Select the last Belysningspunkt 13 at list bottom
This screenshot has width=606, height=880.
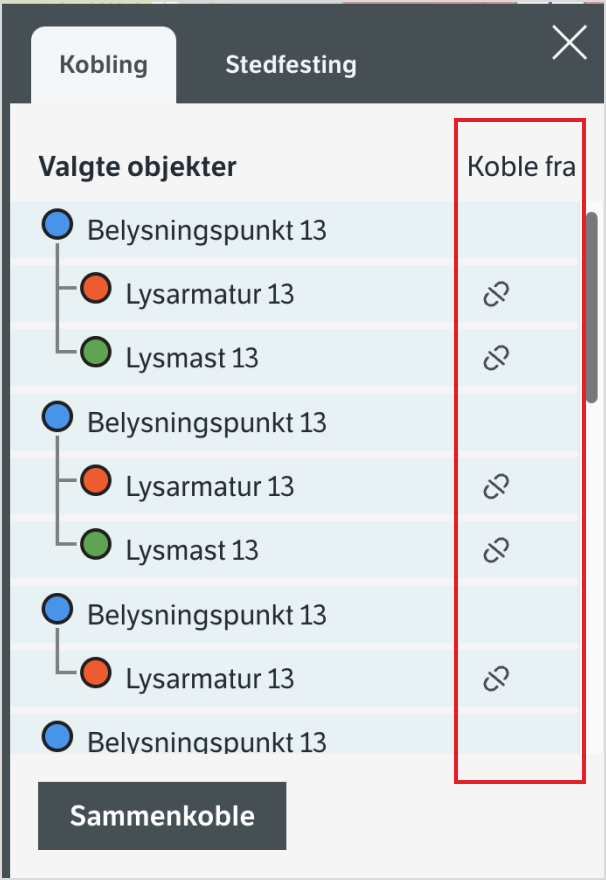[207, 742]
